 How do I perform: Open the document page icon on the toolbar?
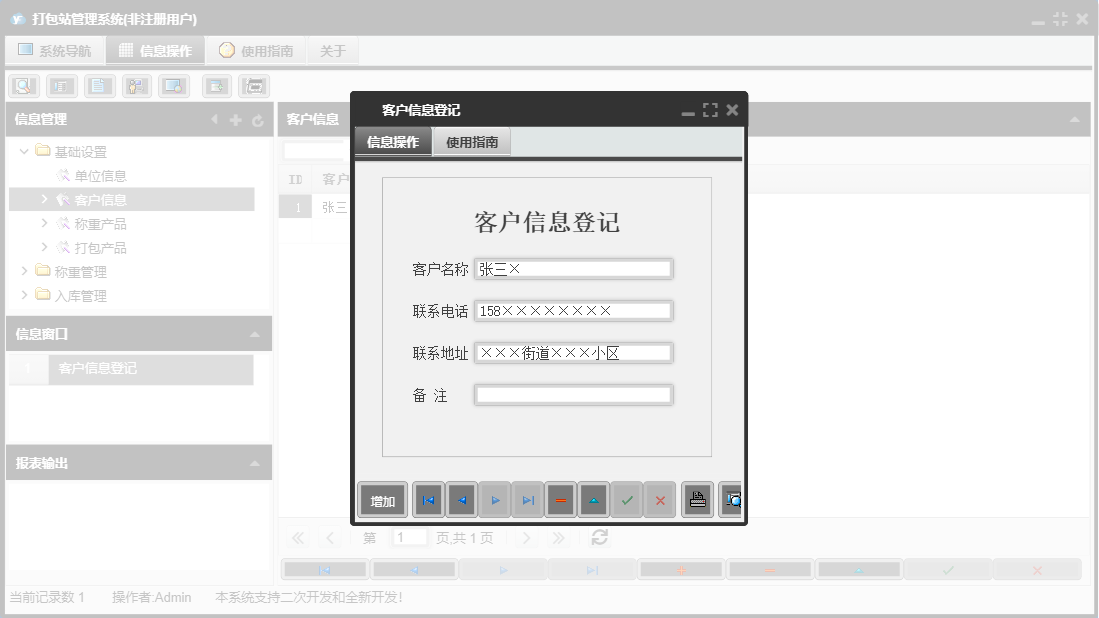pos(99,86)
